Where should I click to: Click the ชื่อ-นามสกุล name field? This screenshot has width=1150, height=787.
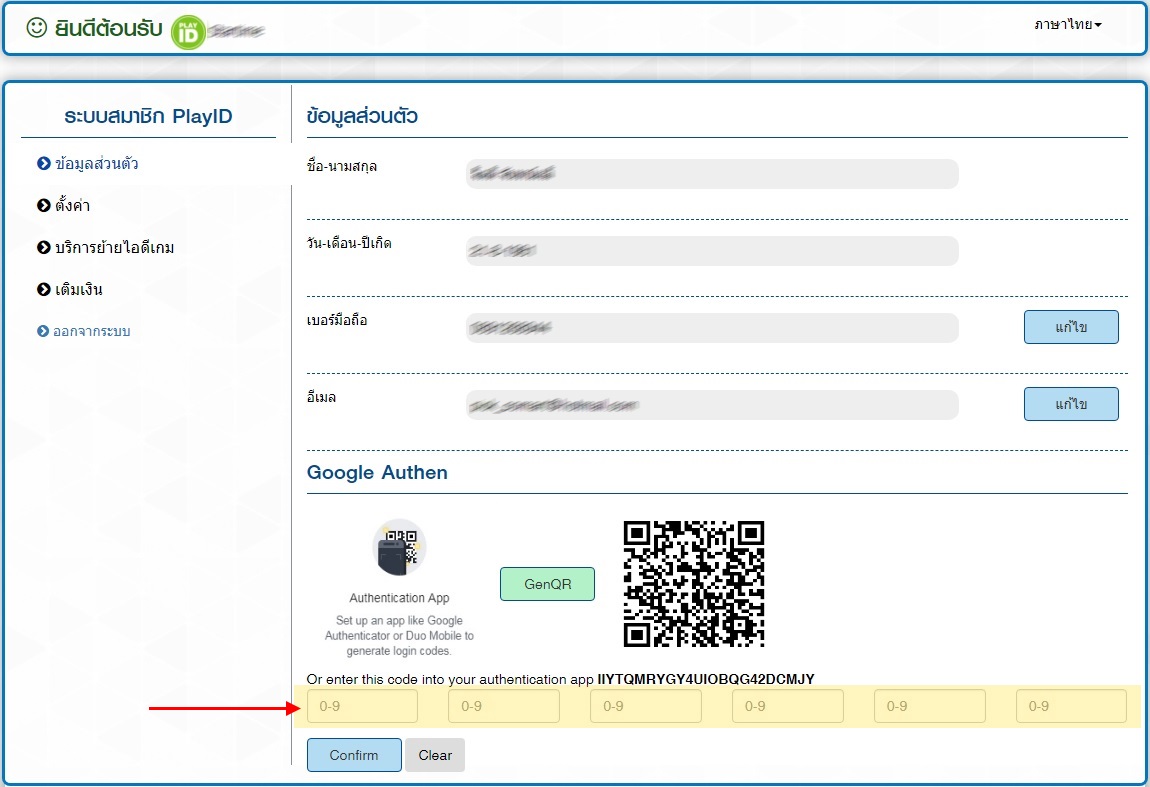[712, 174]
